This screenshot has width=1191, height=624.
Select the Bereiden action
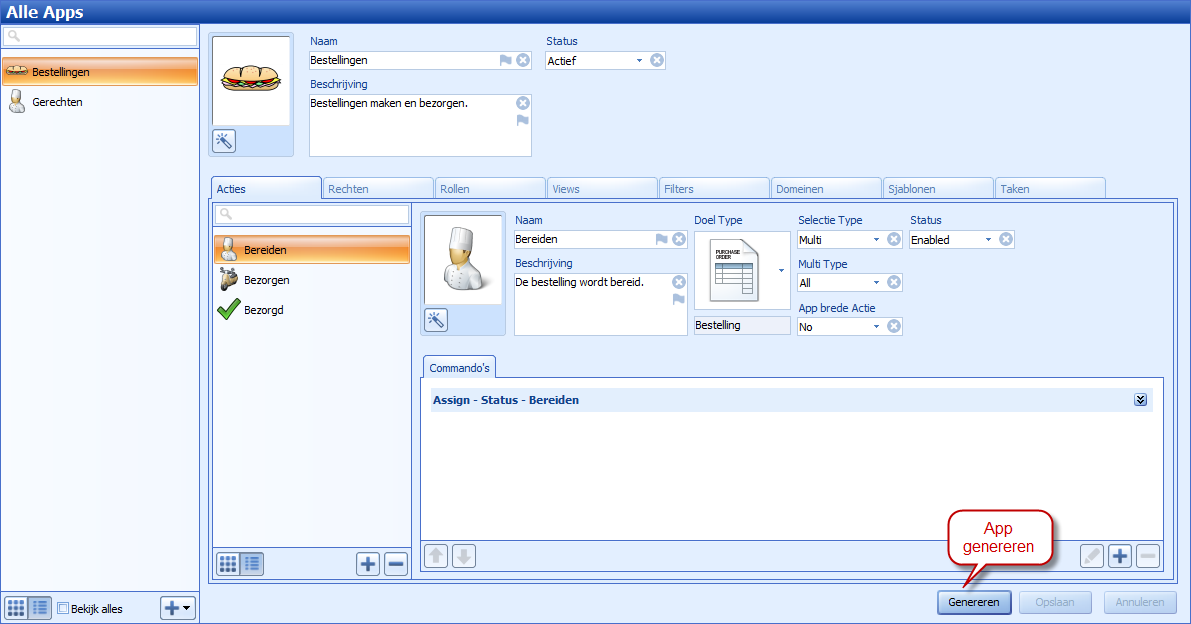click(x=312, y=250)
